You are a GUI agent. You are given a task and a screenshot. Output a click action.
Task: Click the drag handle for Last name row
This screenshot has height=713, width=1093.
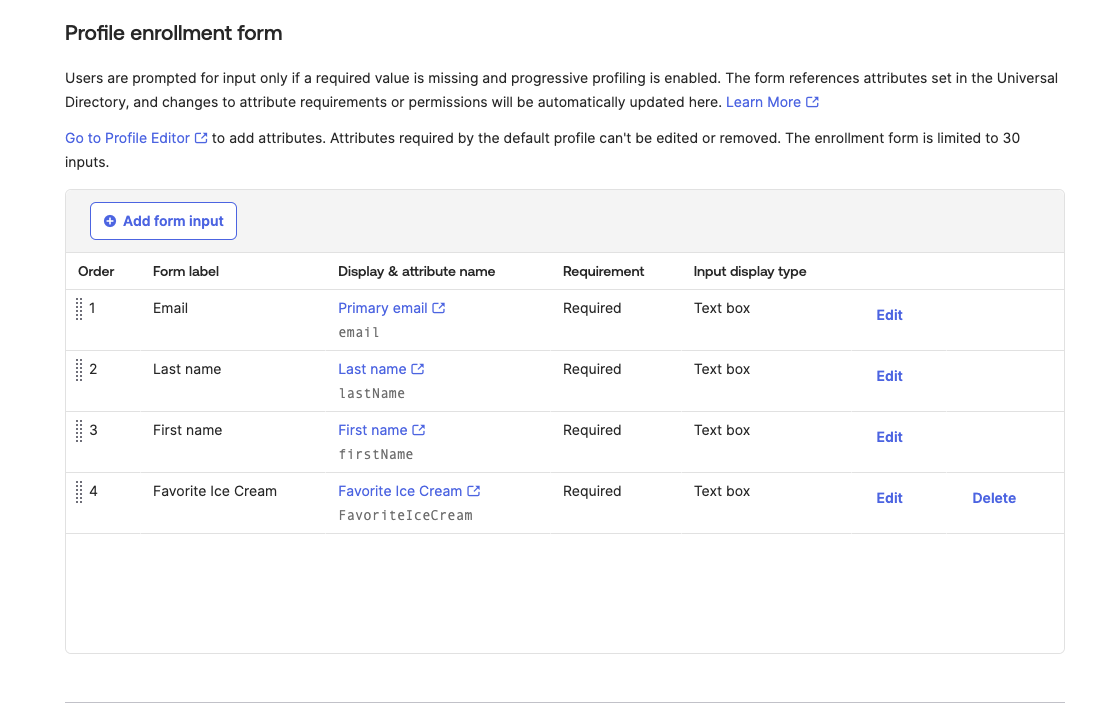coord(79,370)
